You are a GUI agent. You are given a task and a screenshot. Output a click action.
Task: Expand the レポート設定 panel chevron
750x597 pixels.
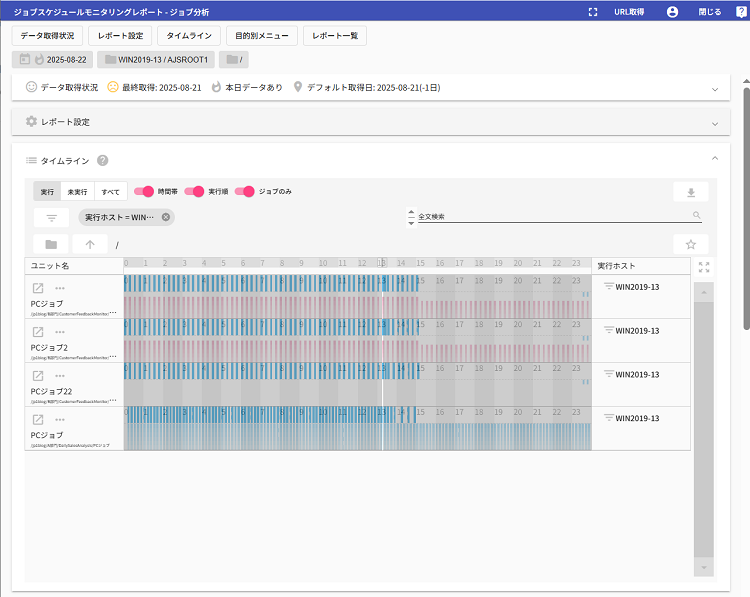[x=715, y=124]
